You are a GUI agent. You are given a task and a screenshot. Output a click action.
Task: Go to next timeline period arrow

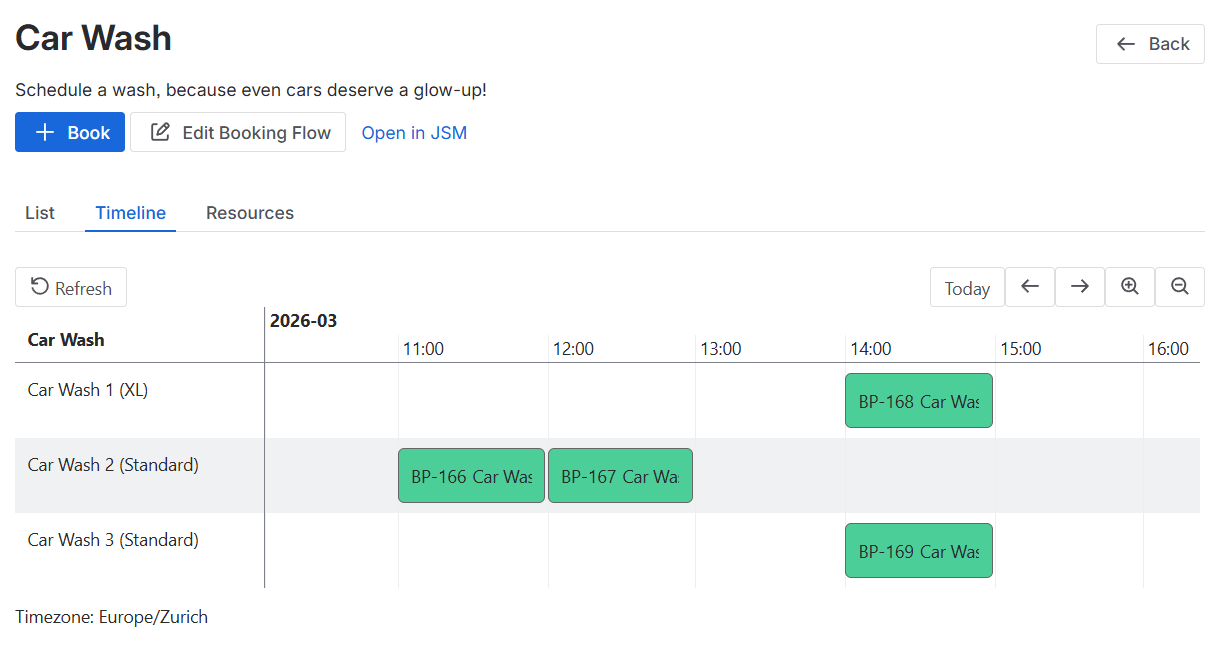[1080, 287]
